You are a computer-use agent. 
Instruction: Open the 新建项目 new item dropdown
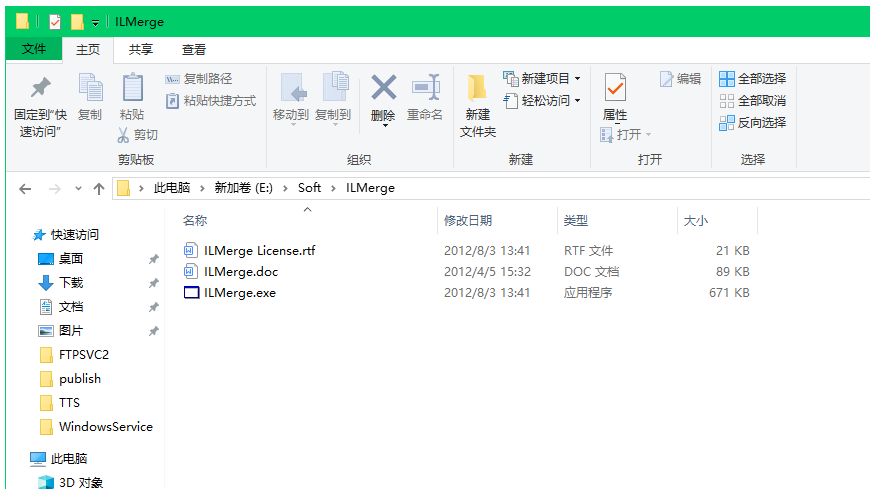click(542, 79)
